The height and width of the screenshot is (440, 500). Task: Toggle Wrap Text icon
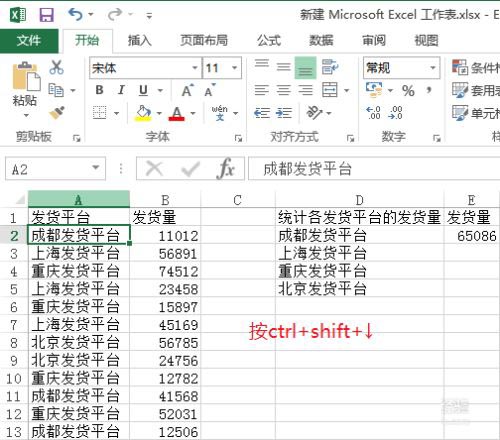click(x=330, y=68)
